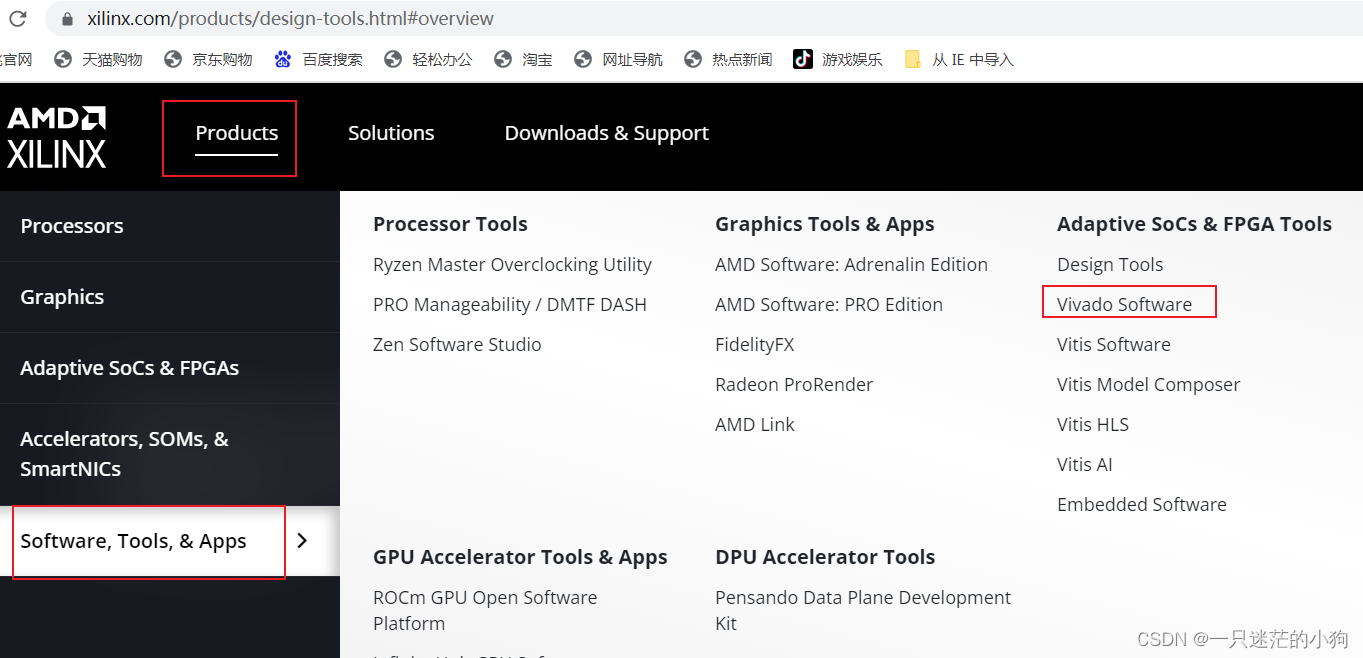Screen dimensions: 1363x658
Task: Open the 轻松办公 bookmark
Action: 428,59
